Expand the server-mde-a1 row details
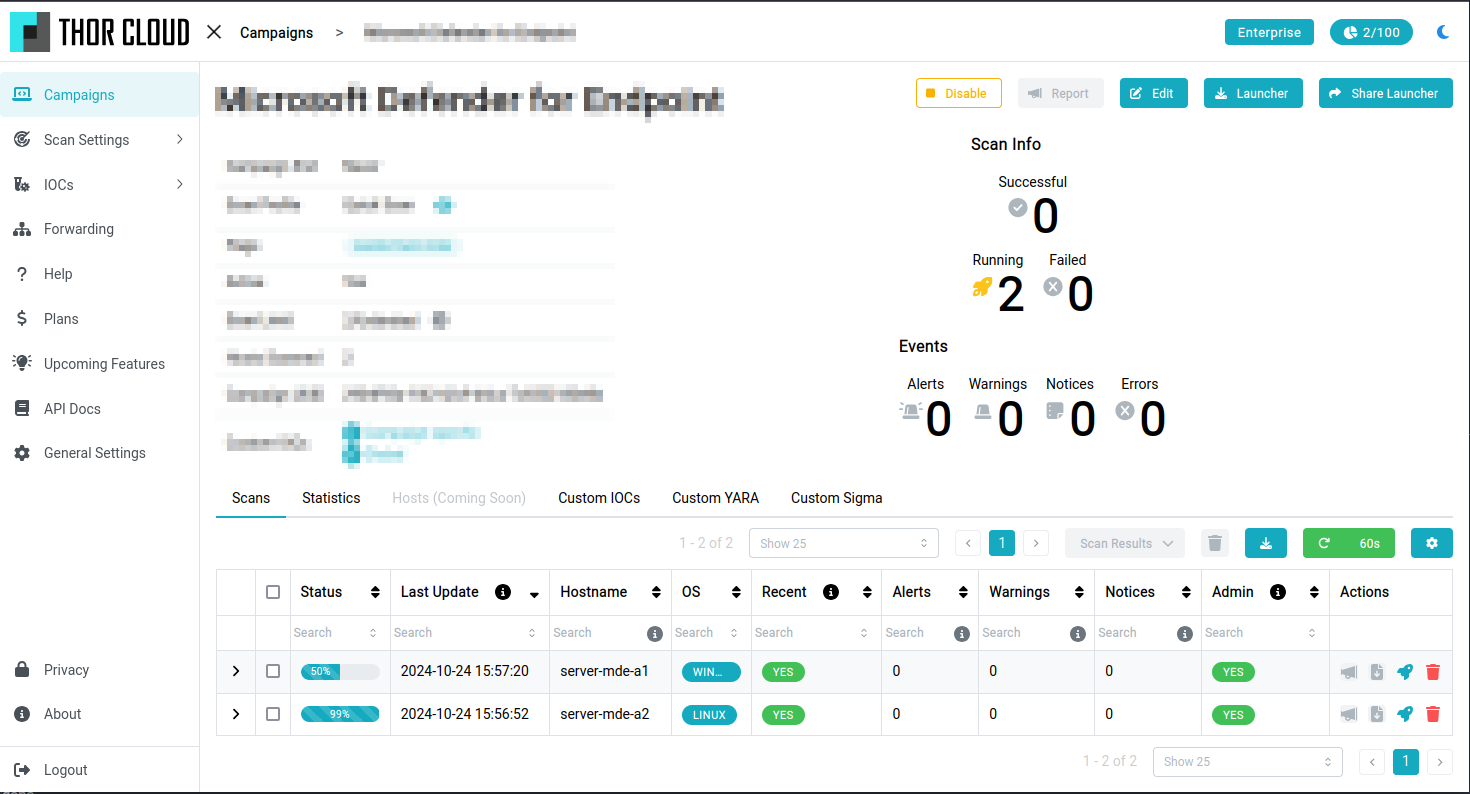This screenshot has width=1470, height=794. [236, 671]
